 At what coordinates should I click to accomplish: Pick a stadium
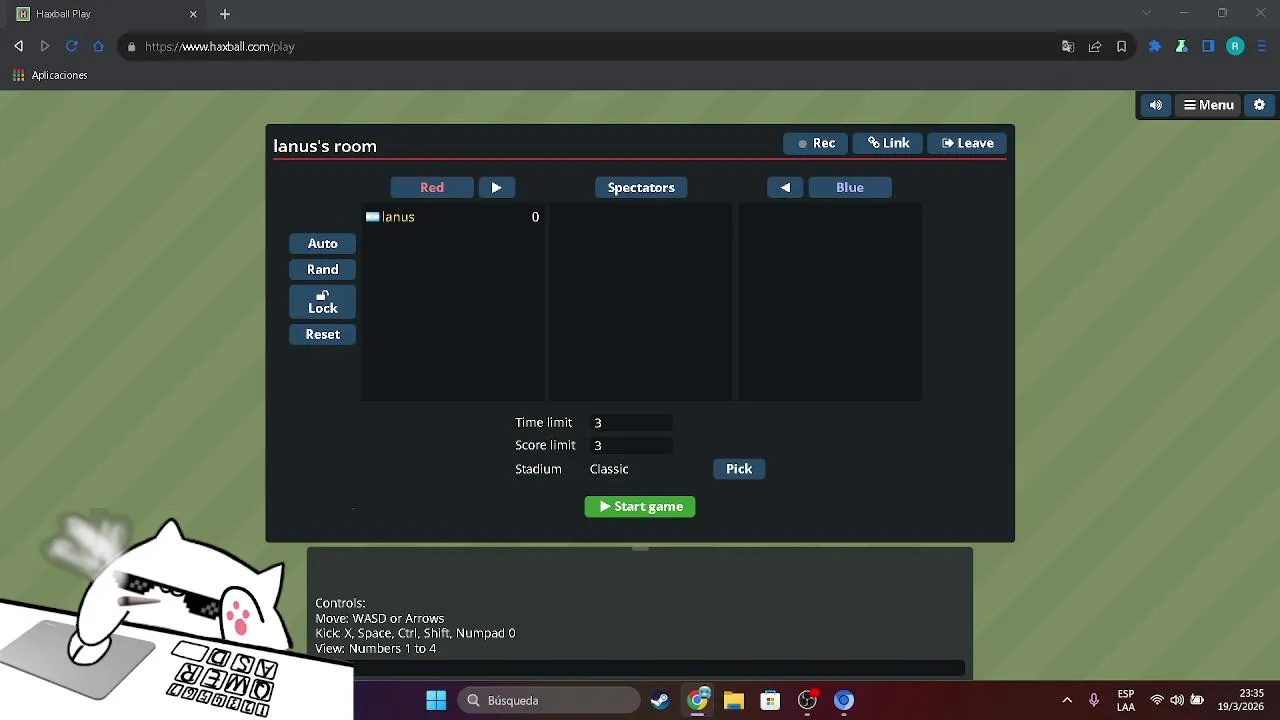pyautogui.click(x=739, y=469)
